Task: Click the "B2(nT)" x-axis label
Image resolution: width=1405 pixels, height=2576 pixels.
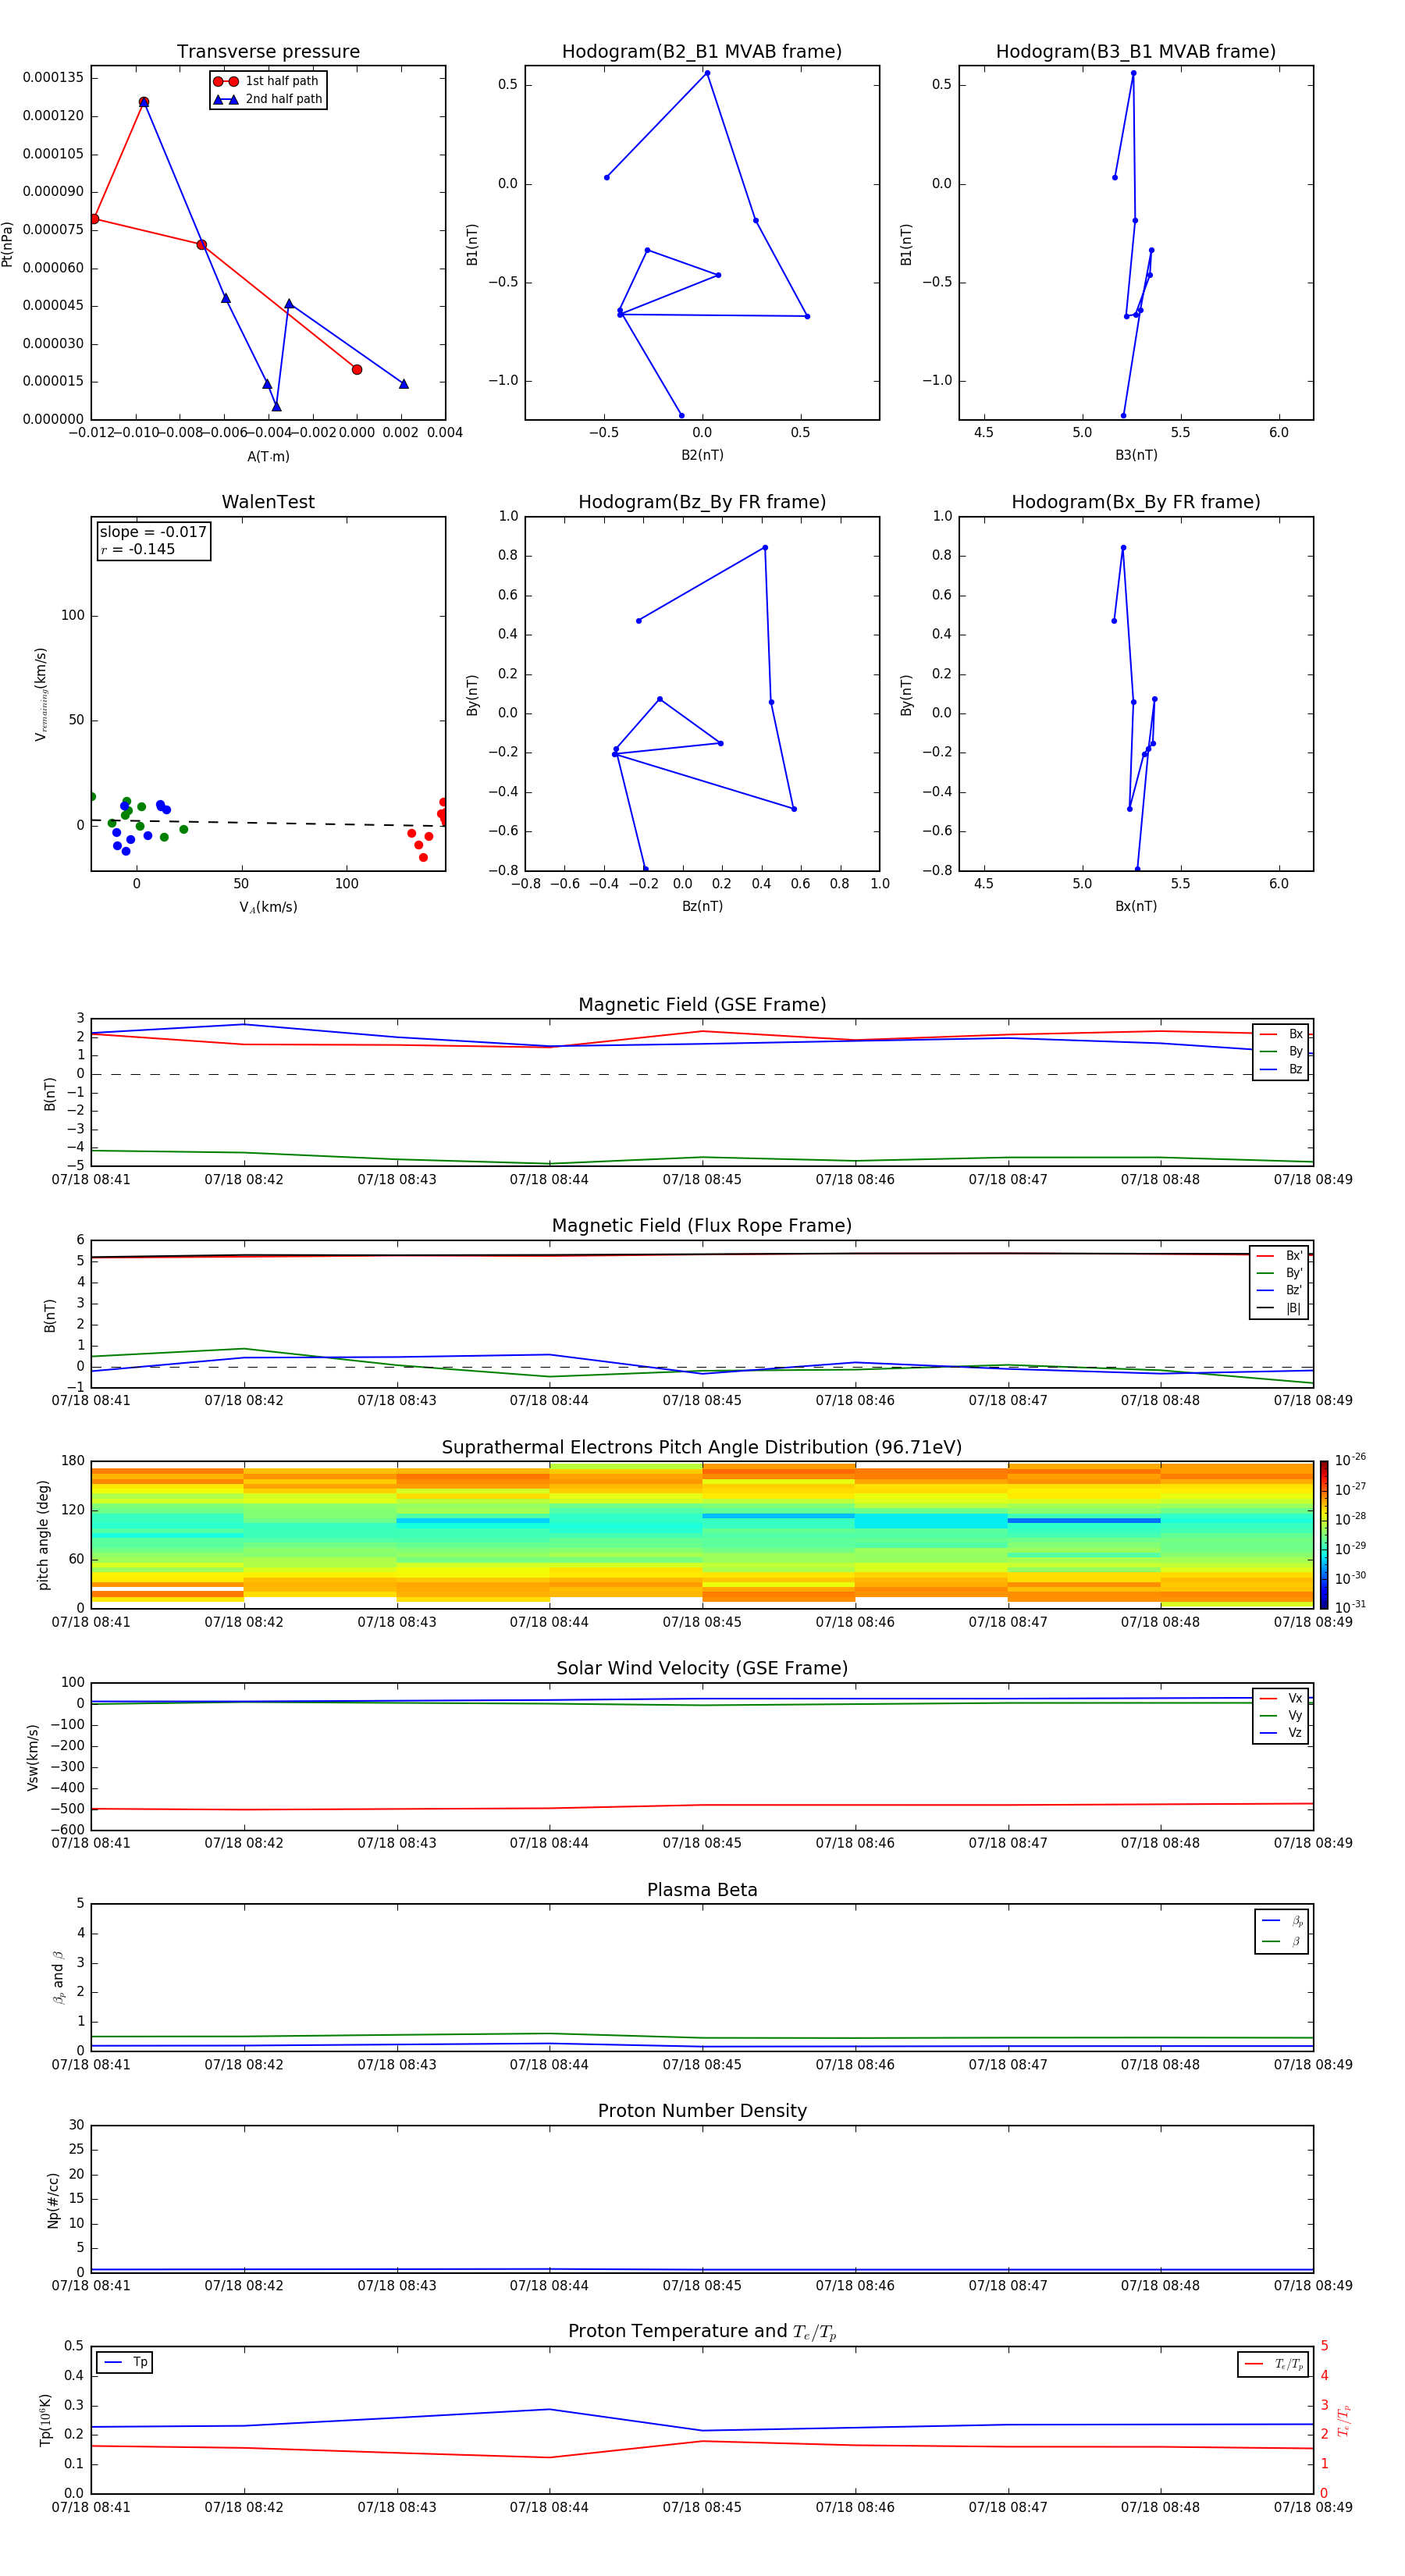Action: 702,455
